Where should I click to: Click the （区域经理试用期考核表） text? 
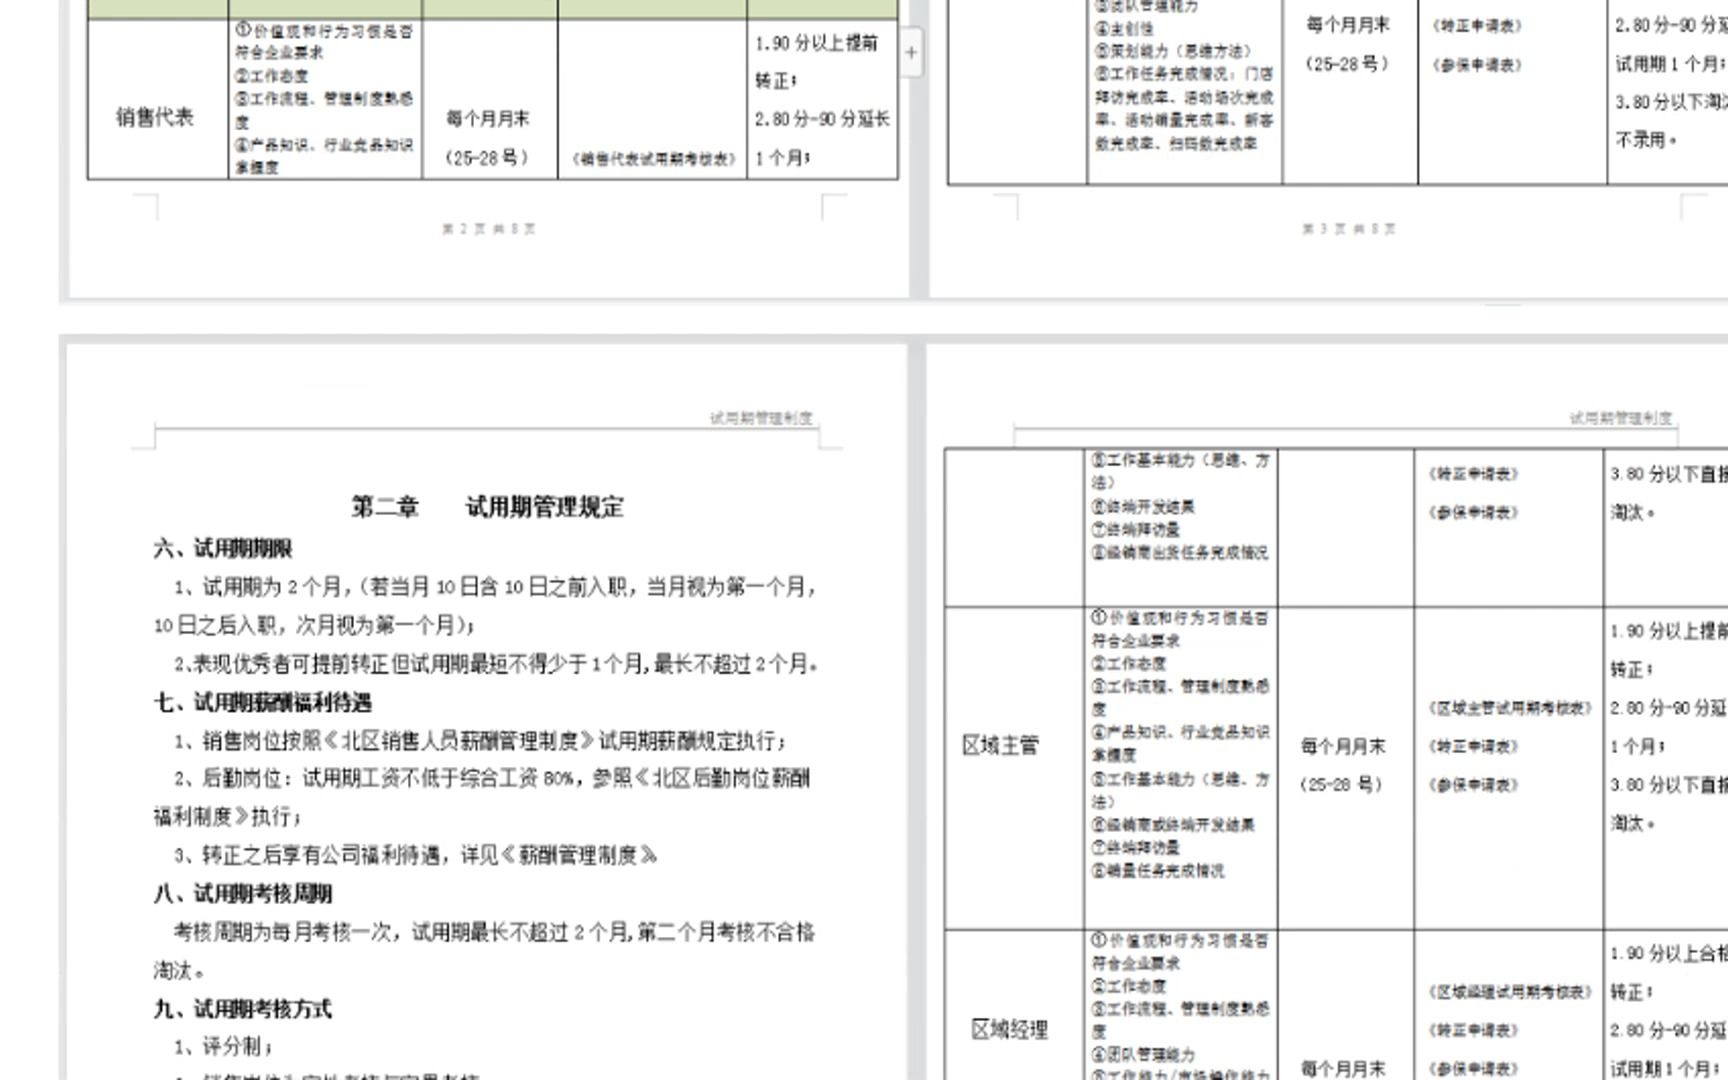click(1509, 992)
